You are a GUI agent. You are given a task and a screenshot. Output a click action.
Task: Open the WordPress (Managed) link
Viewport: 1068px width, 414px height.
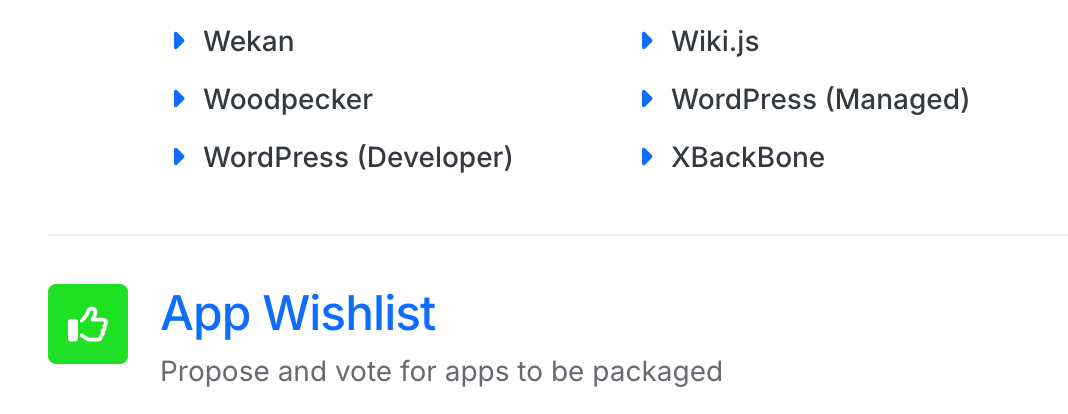click(x=820, y=100)
